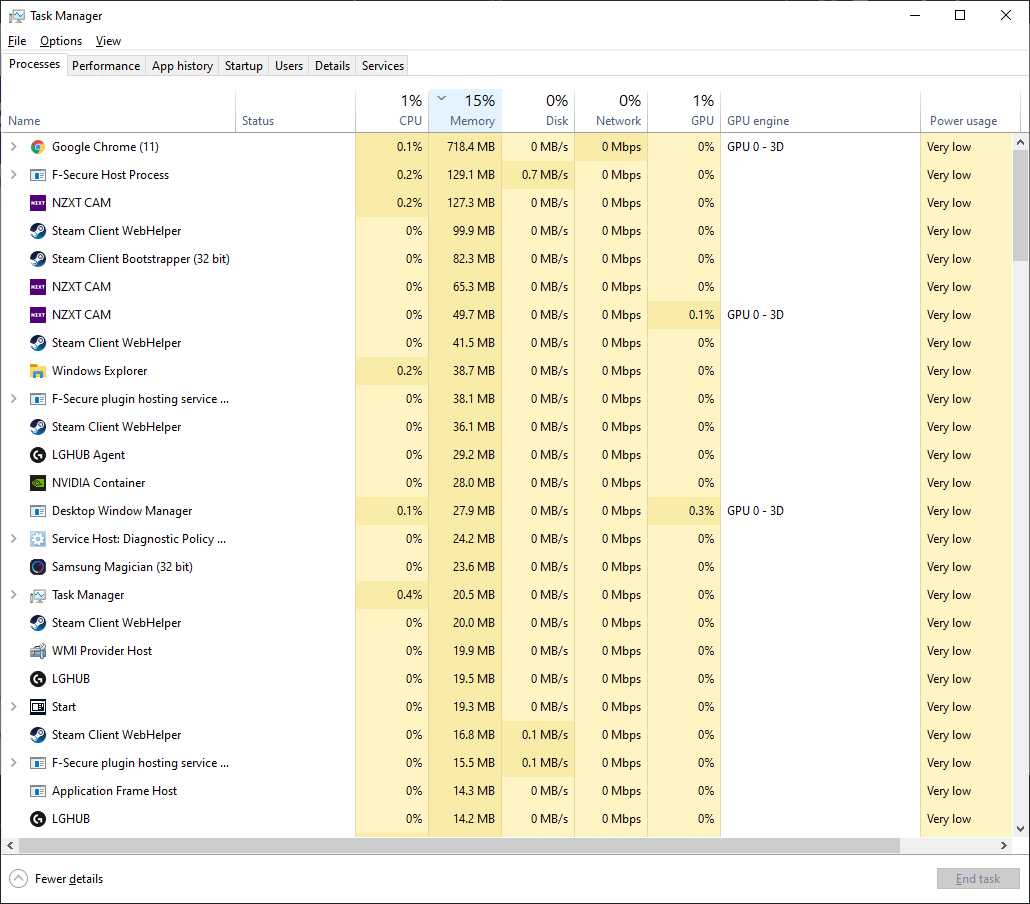Image resolution: width=1030 pixels, height=904 pixels.
Task: Sort by Disk column header
Action: [538, 111]
